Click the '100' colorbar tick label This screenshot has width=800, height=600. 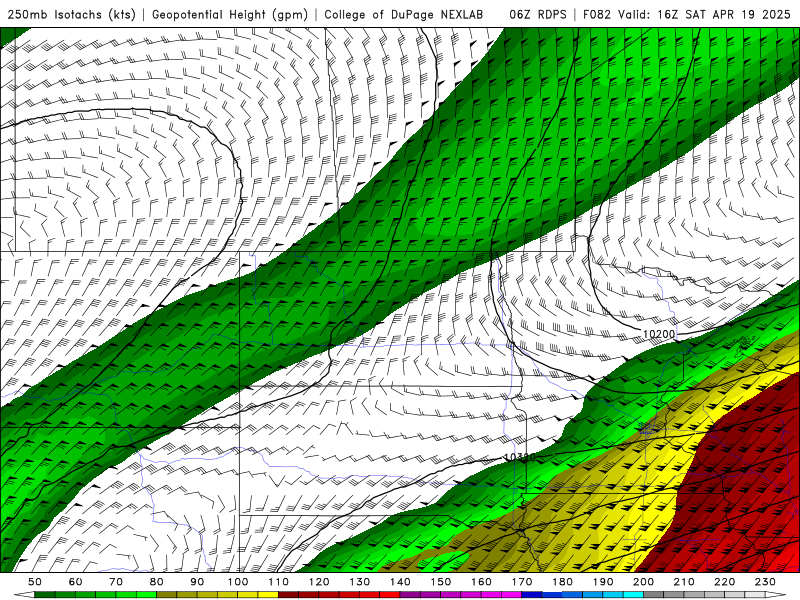(x=238, y=582)
